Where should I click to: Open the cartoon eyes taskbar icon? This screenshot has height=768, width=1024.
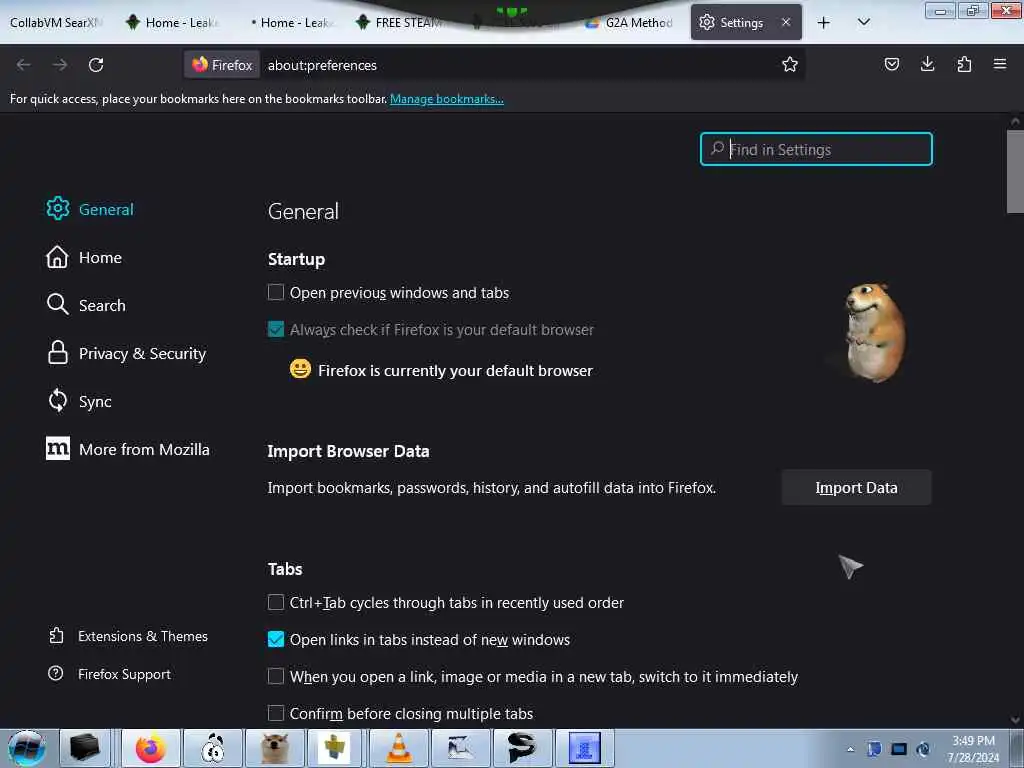pos(213,748)
